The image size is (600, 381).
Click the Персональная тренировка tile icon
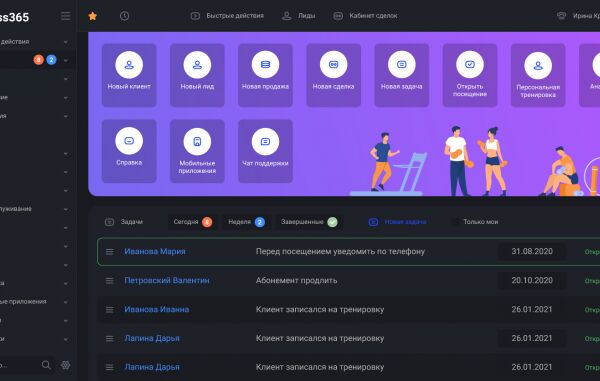(x=538, y=65)
